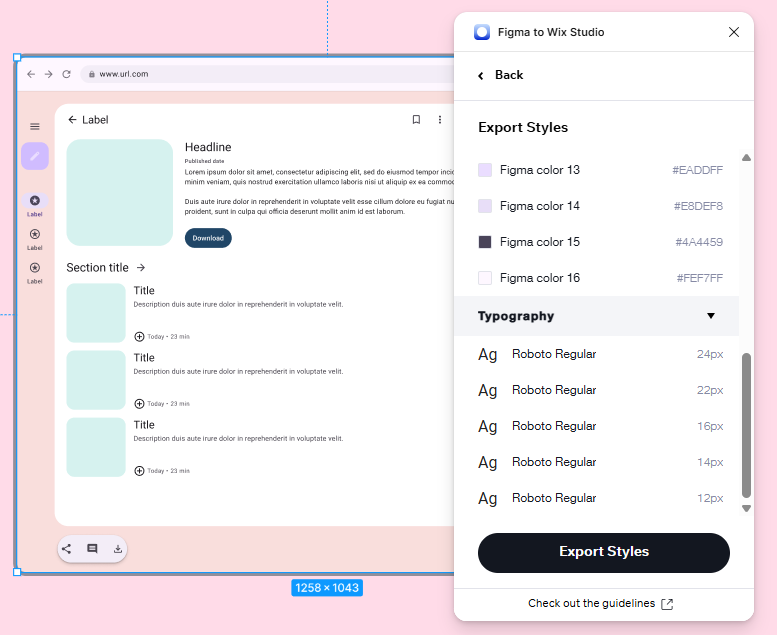This screenshot has width=777, height=635.
Task: Click the top-left frame selection handle
Action: pos(17,58)
